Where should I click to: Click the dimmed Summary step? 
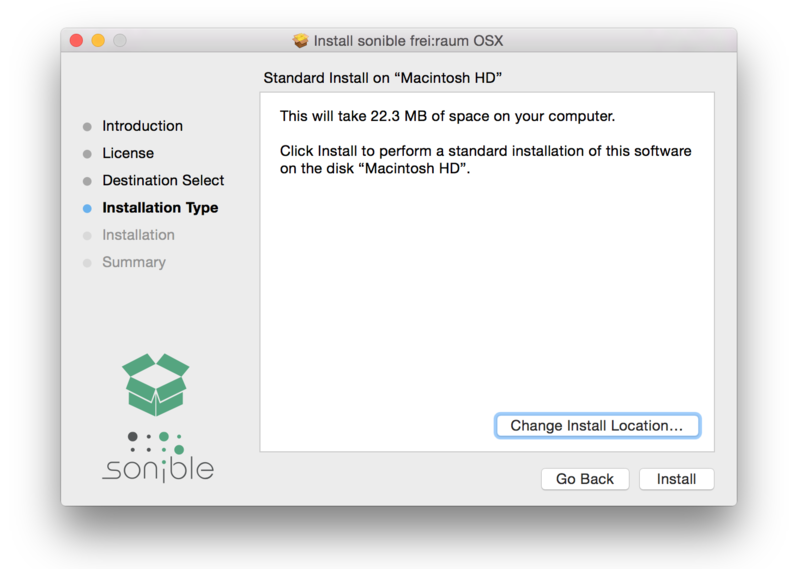coord(134,262)
